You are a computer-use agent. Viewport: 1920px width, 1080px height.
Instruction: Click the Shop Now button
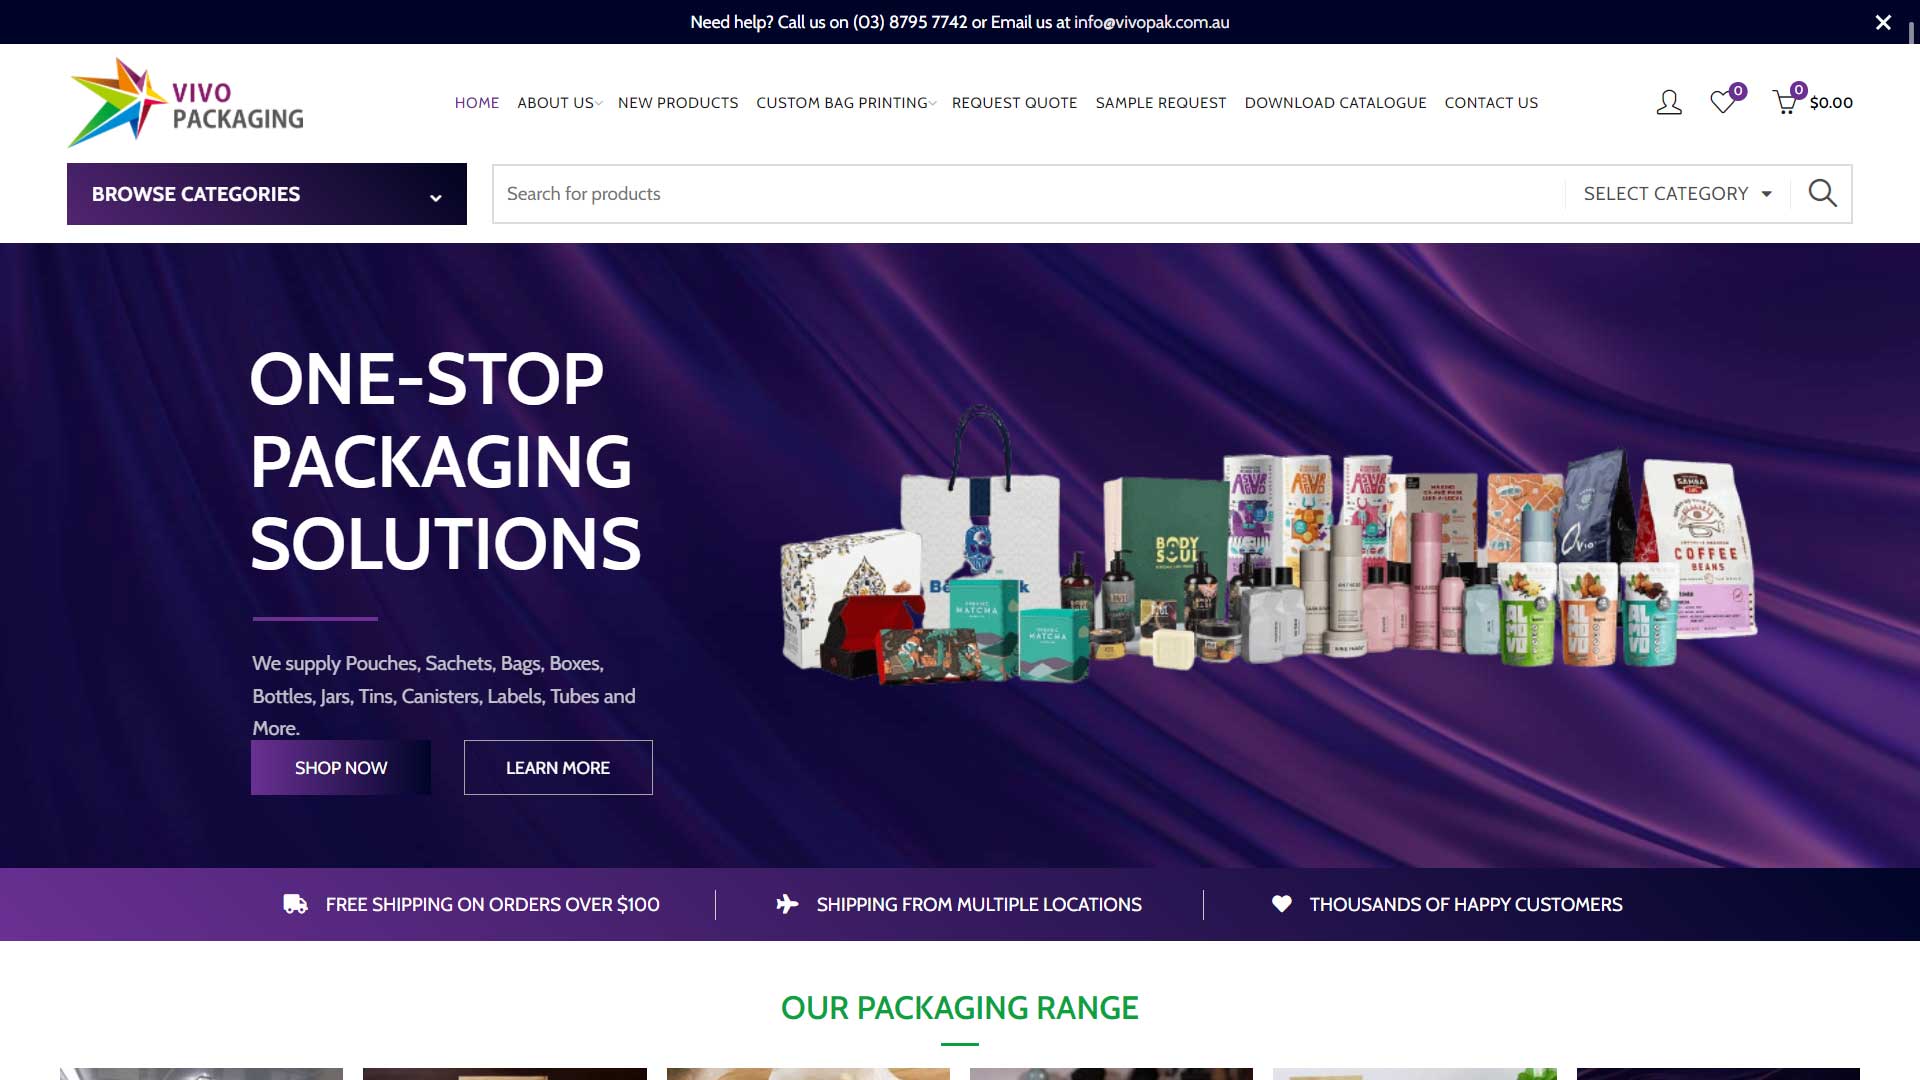click(x=341, y=767)
